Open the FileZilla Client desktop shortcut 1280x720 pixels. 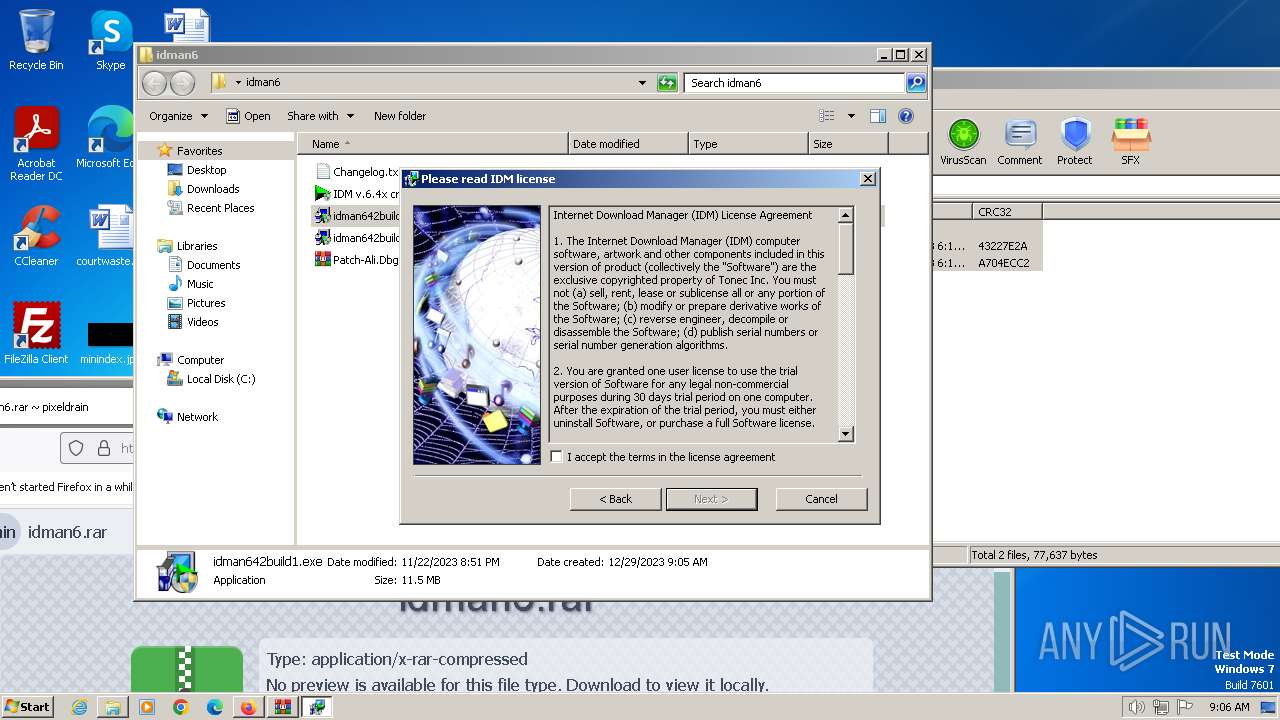[x=36, y=333]
